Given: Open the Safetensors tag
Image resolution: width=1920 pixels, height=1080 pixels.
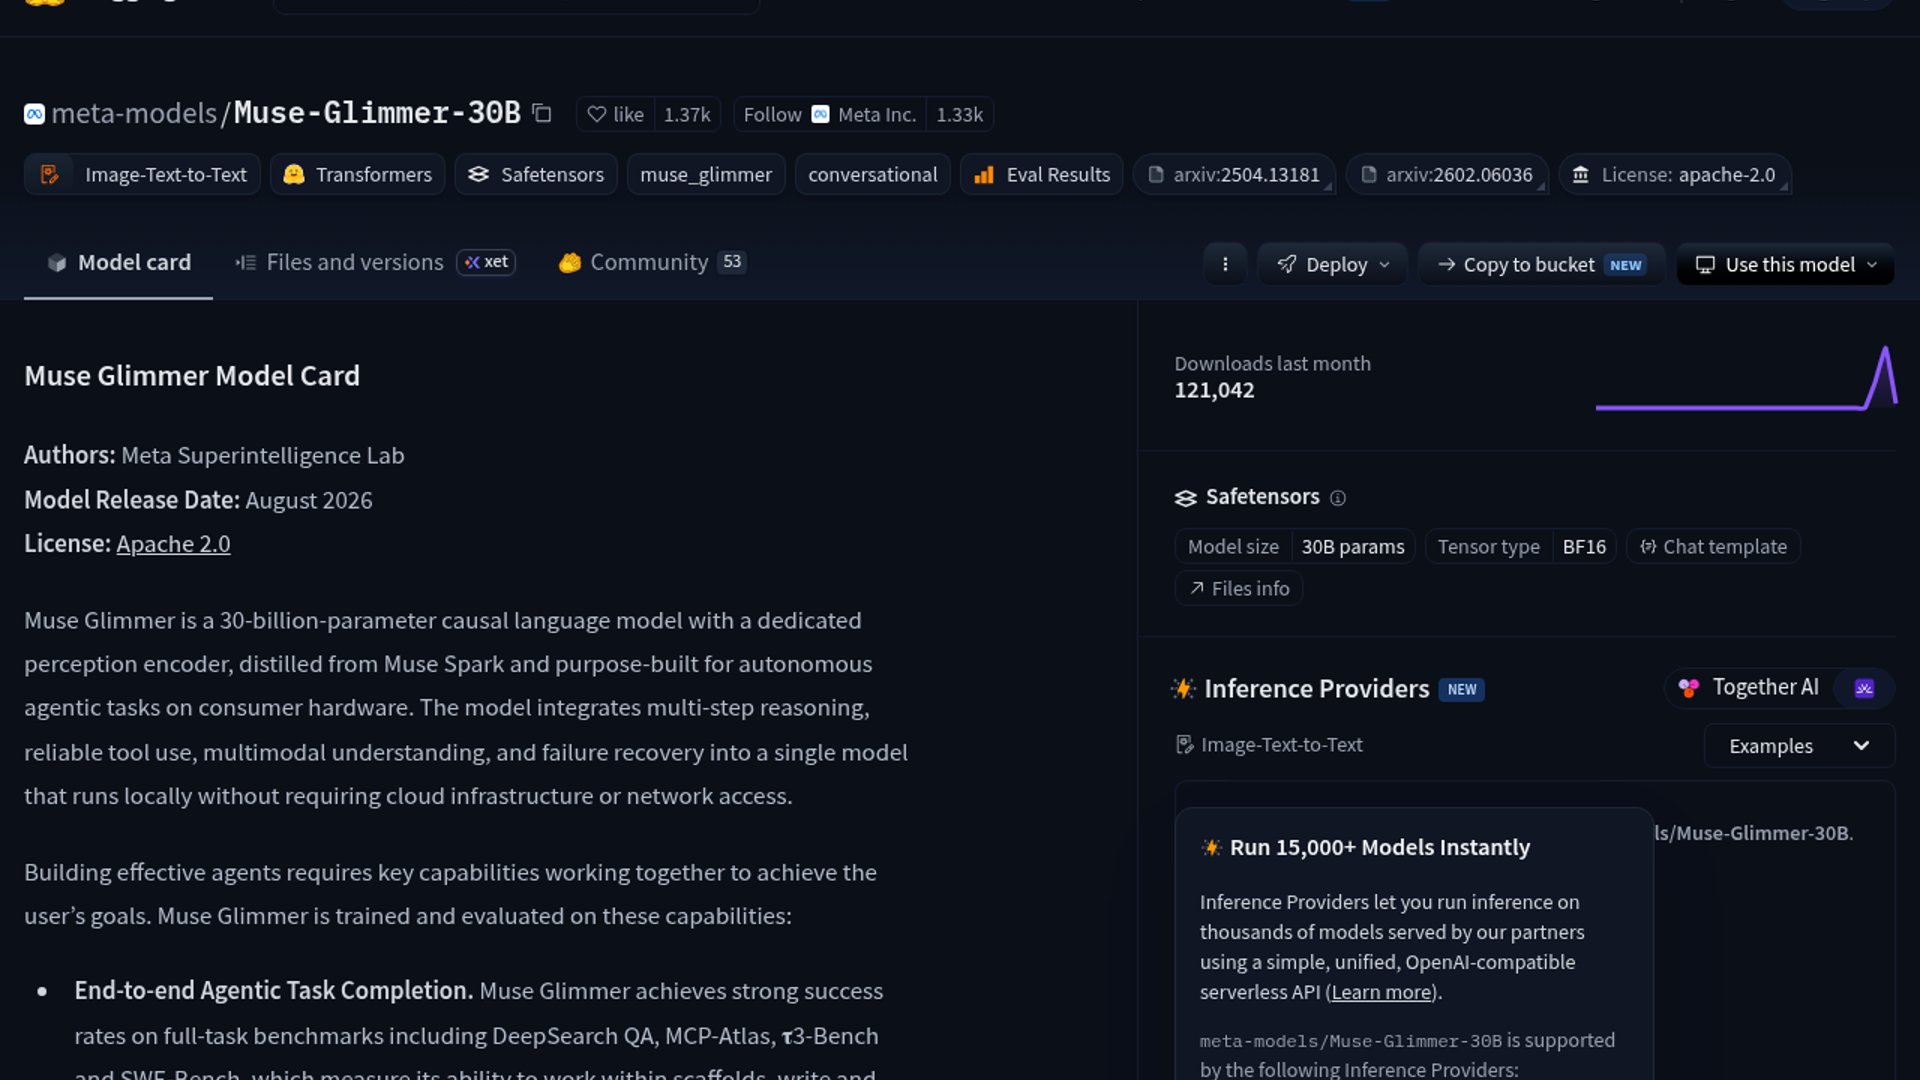Looking at the screenshot, I should [536, 174].
